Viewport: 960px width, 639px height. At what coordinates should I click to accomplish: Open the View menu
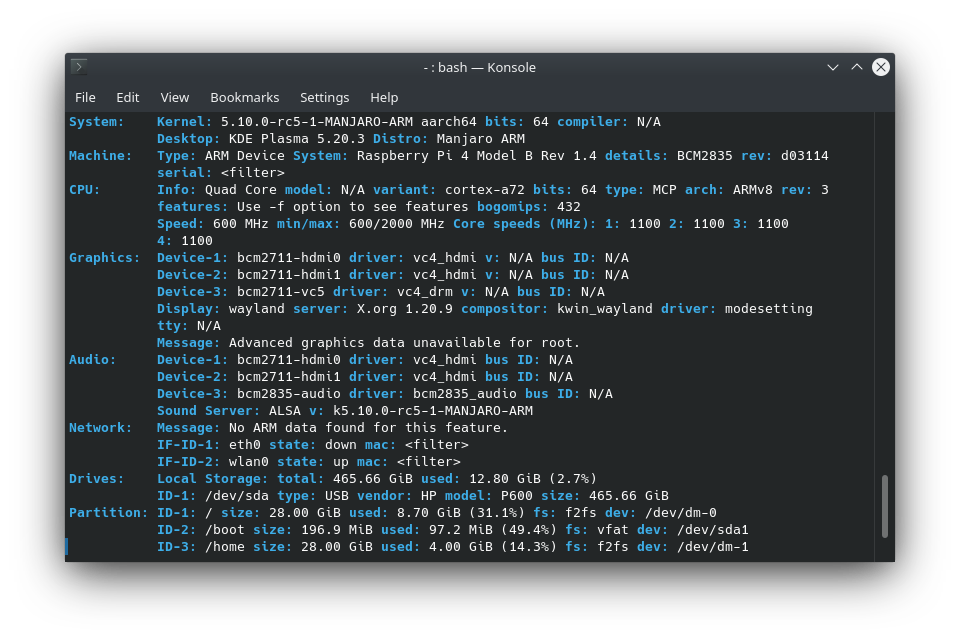174,97
